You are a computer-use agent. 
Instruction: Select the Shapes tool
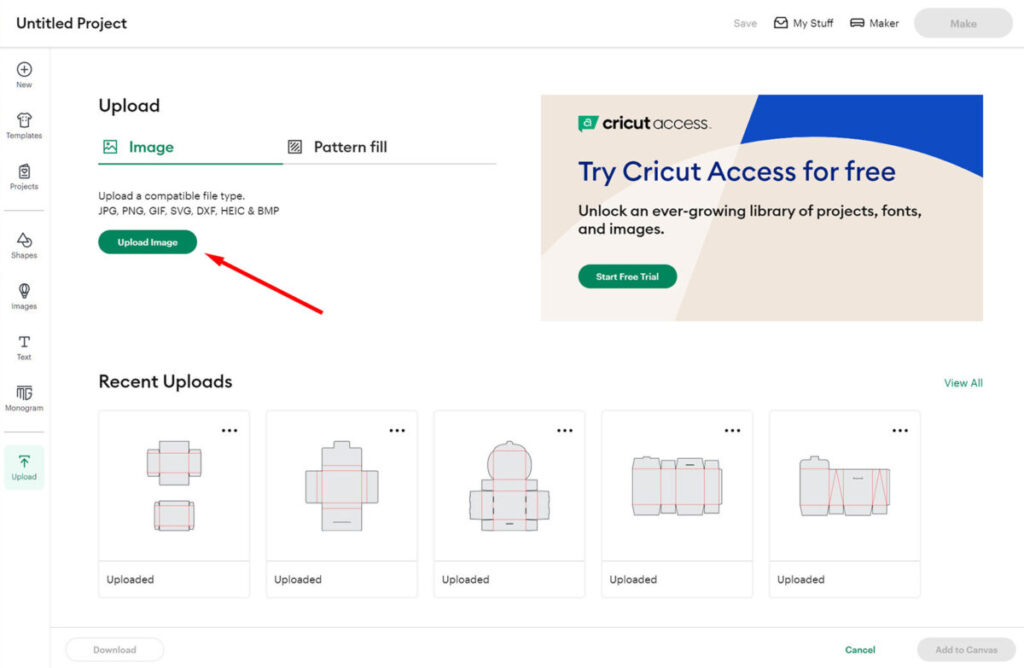tap(24, 245)
